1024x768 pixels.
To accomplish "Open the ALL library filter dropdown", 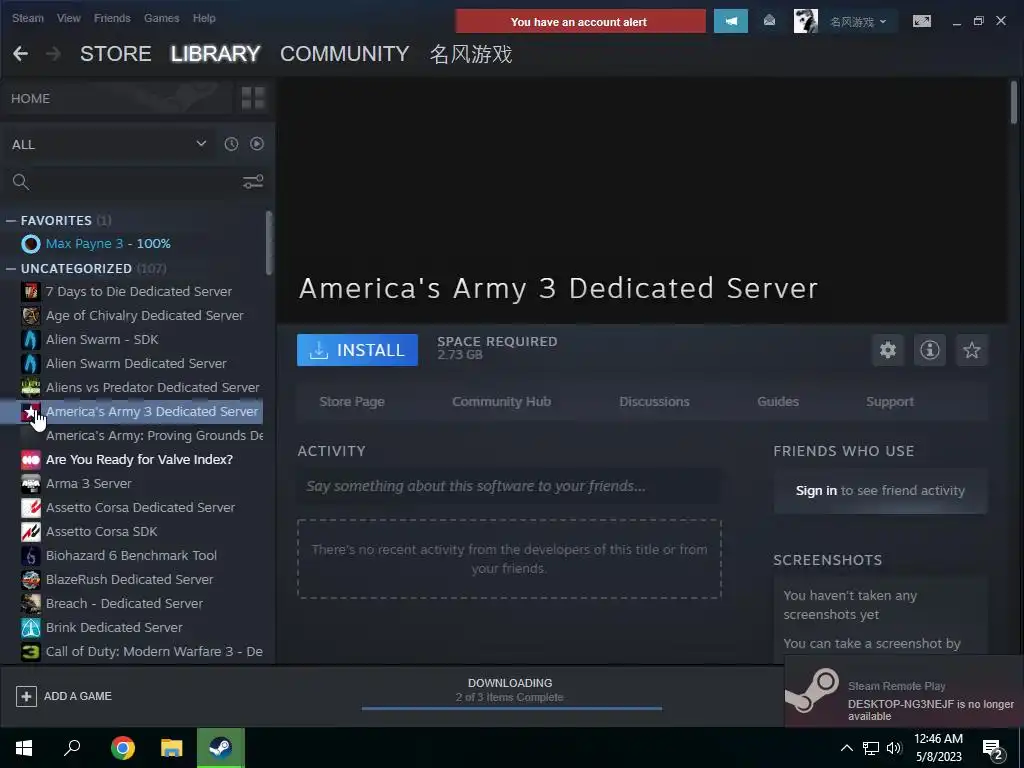I will pyautogui.click(x=109, y=144).
